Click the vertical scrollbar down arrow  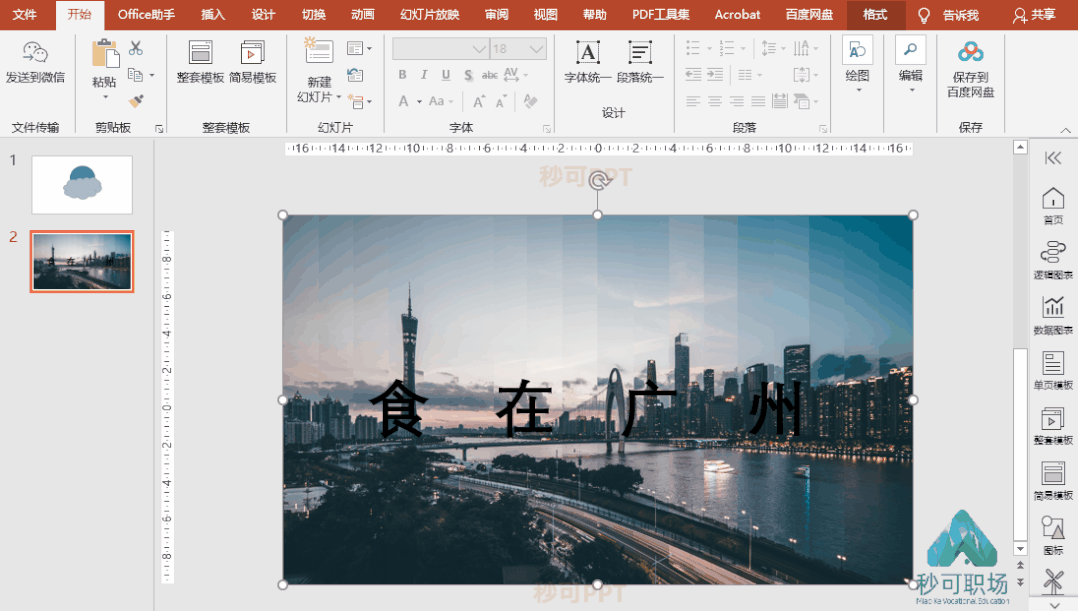pos(1020,549)
